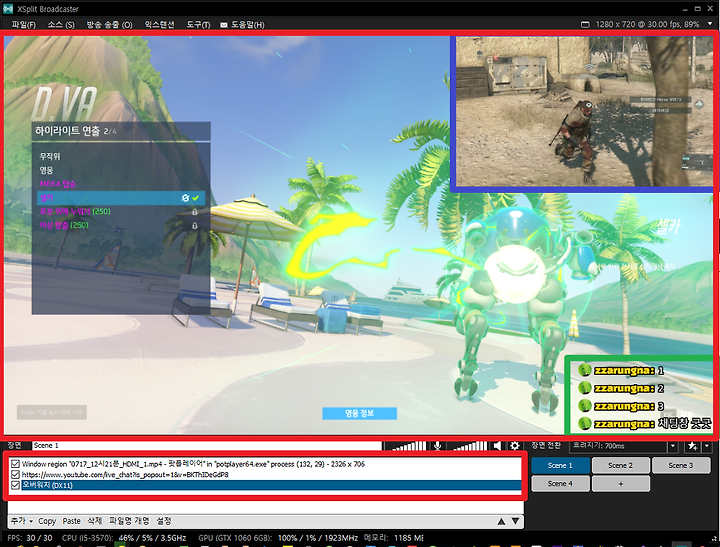Open the 소스 (S) menu
Screen dimensions: 720x547
(x=61, y=25)
